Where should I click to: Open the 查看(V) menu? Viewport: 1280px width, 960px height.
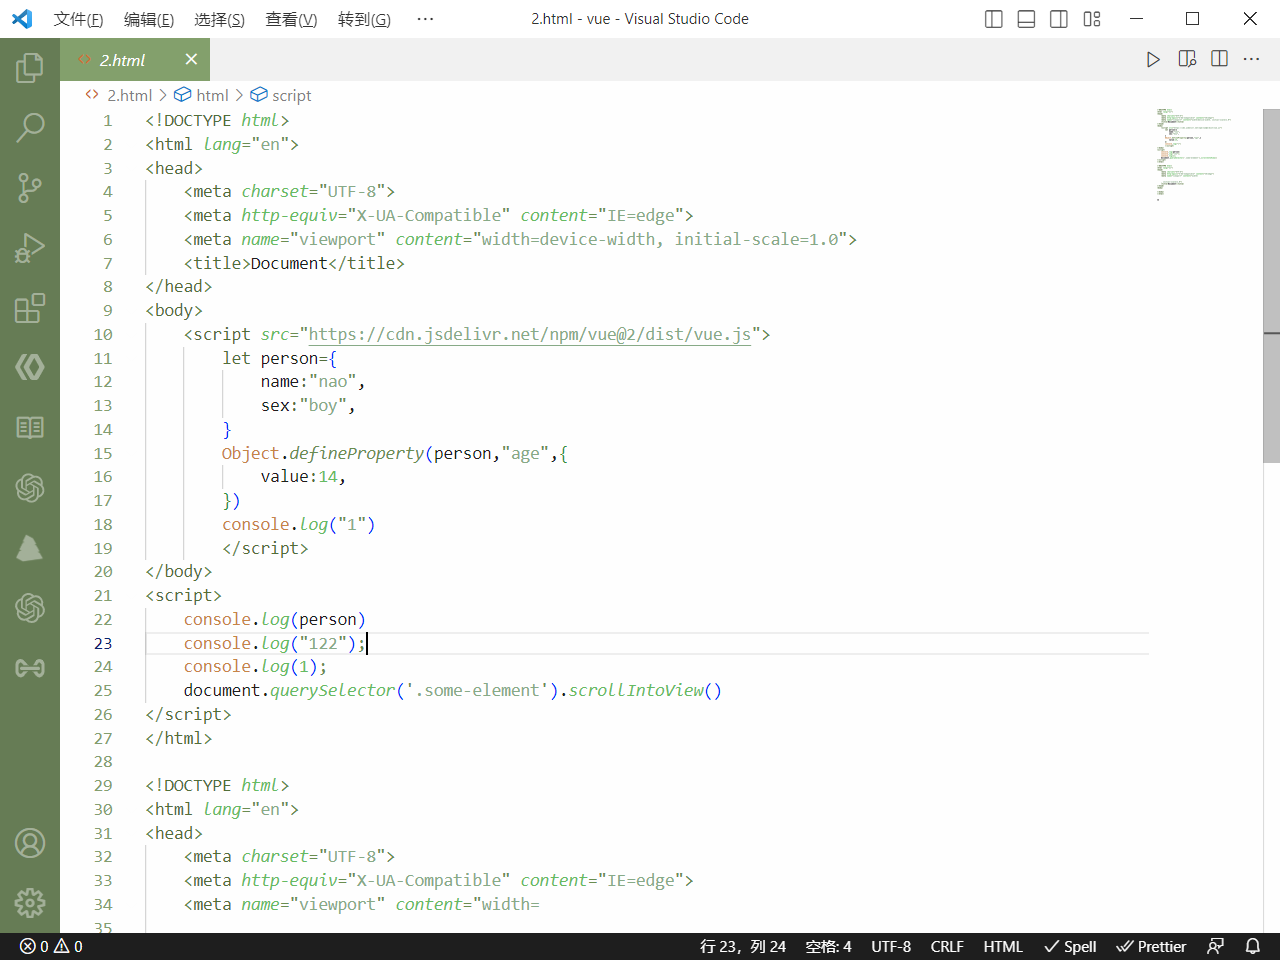pos(291,19)
